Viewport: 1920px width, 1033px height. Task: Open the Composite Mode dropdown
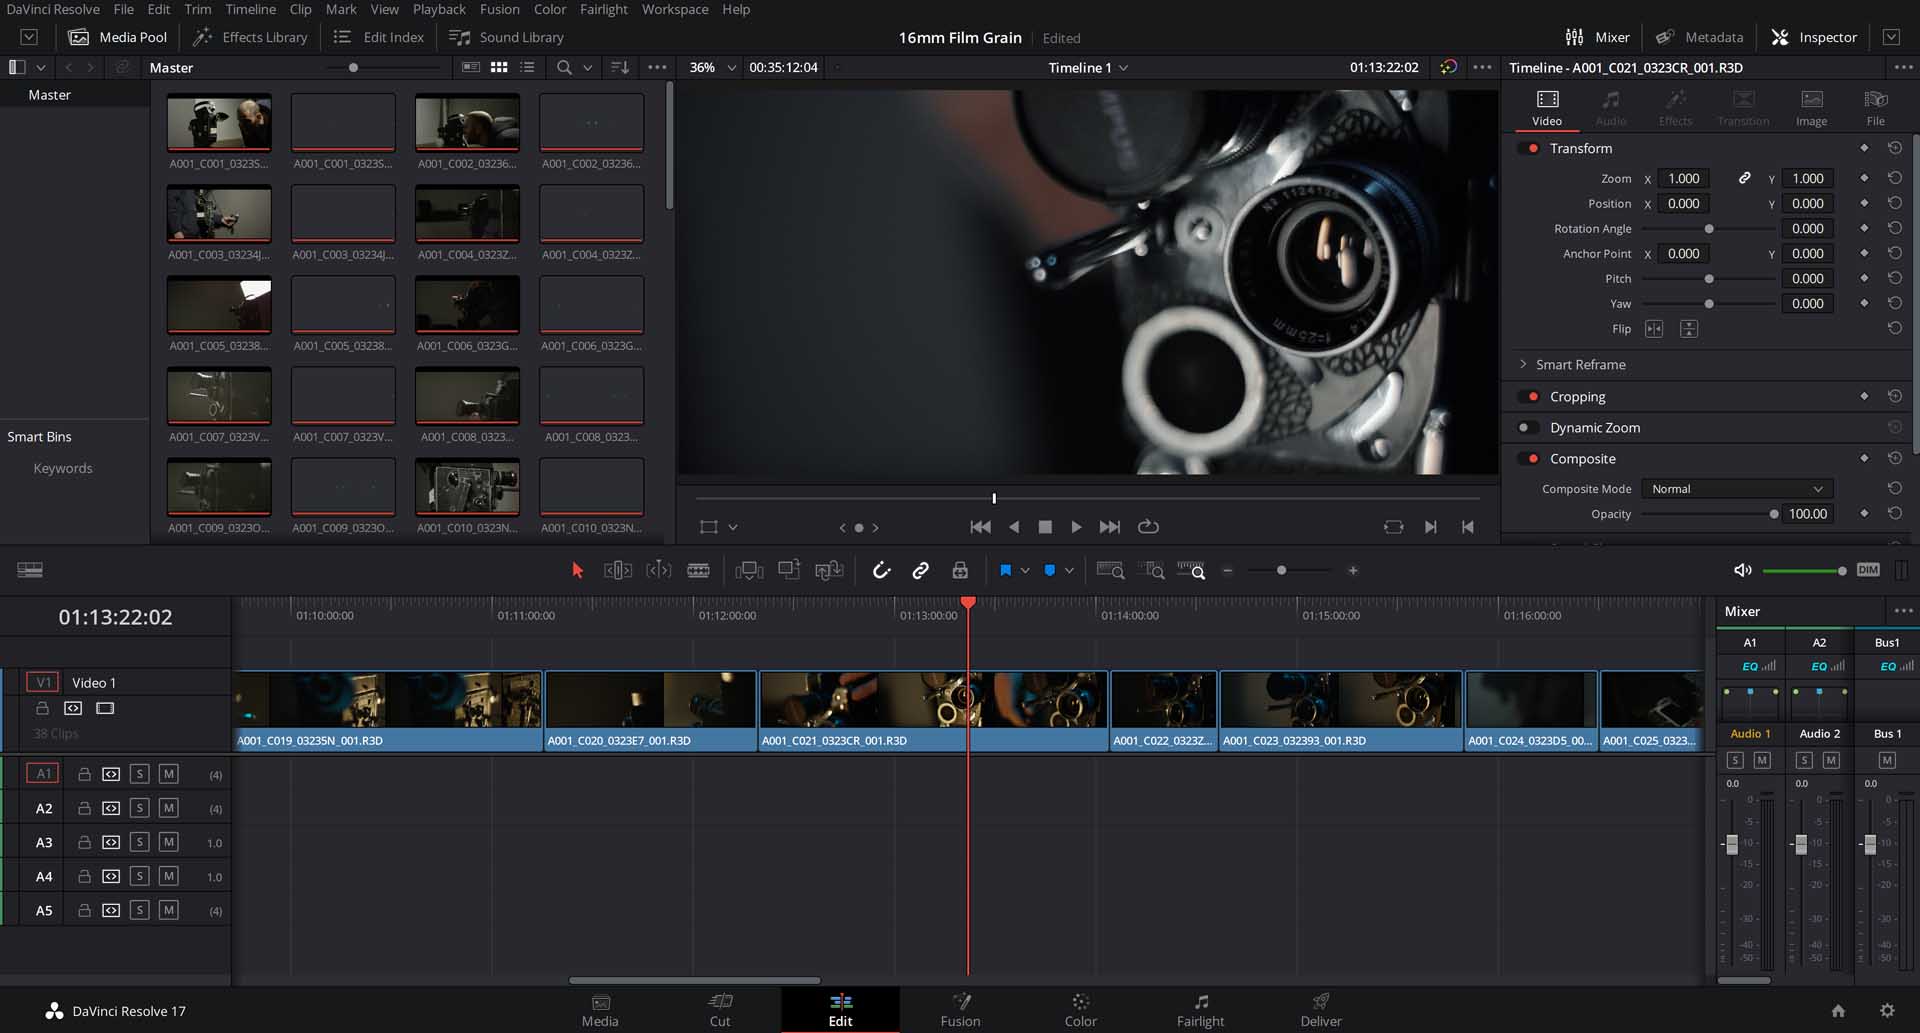pyautogui.click(x=1736, y=489)
